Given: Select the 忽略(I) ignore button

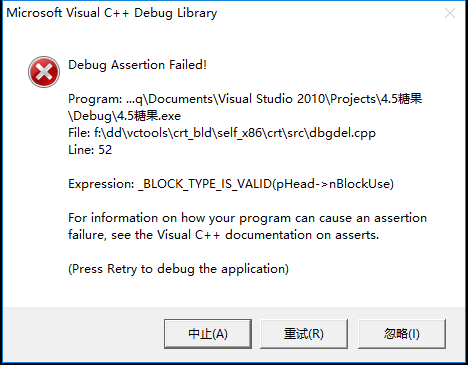Looking at the screenshot, I should pos(402,334).
